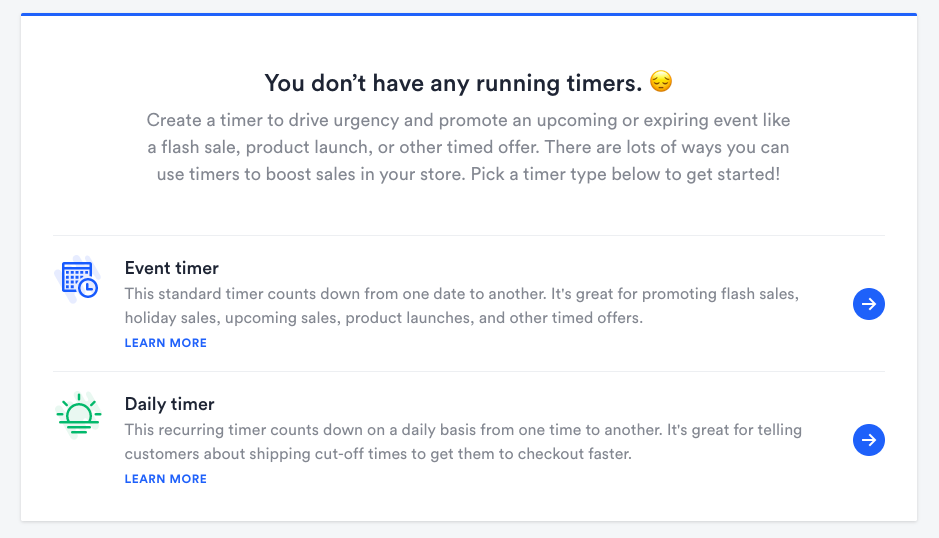Viewport: 939px width, 538px height.
Task: Open Learn More under Daily timer
Action: (x=166, y=479)
